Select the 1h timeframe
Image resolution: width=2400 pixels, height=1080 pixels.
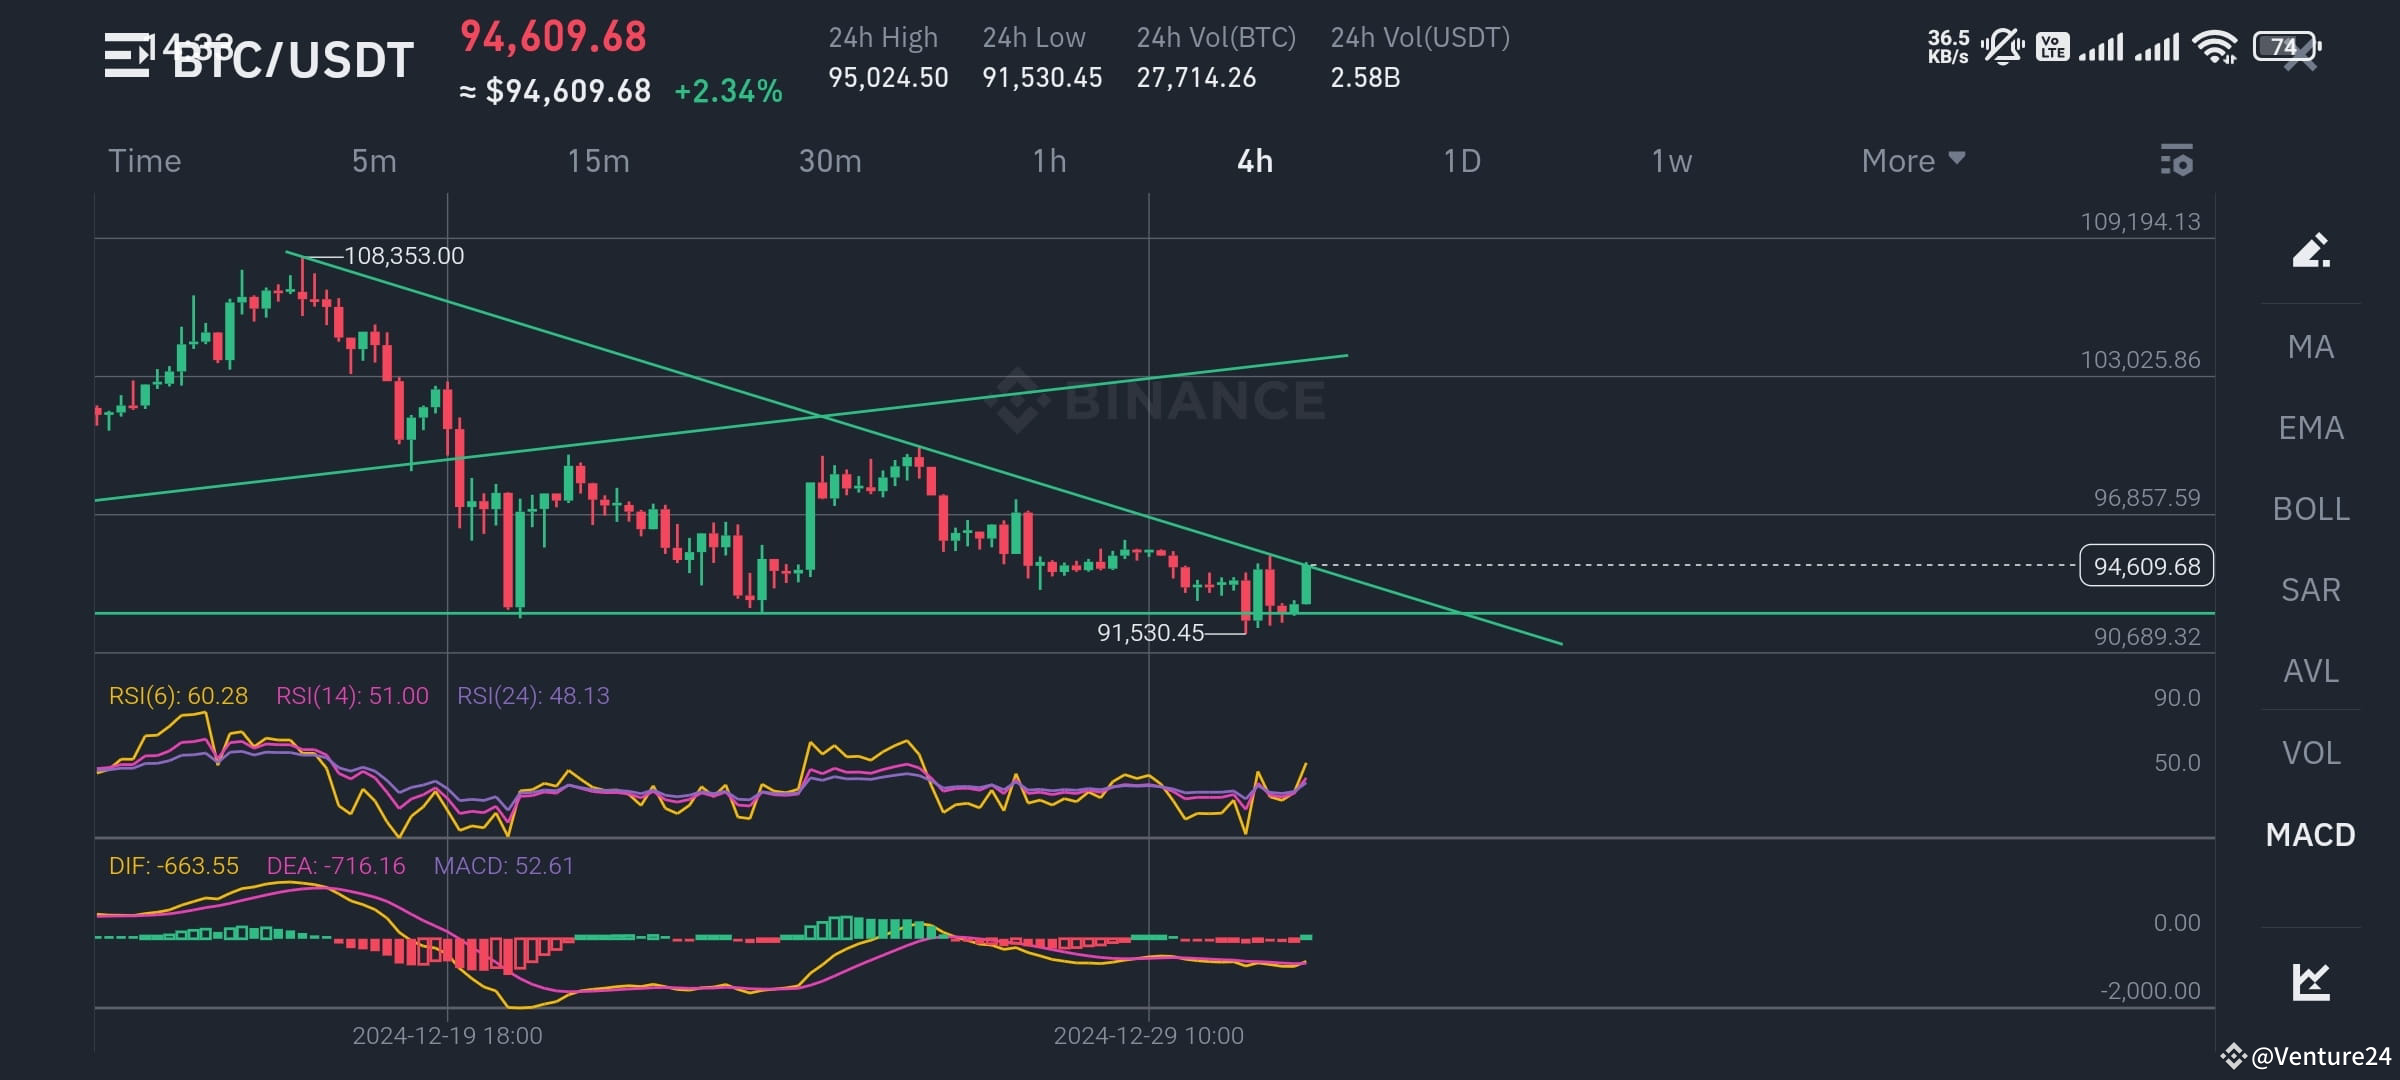1049,161
